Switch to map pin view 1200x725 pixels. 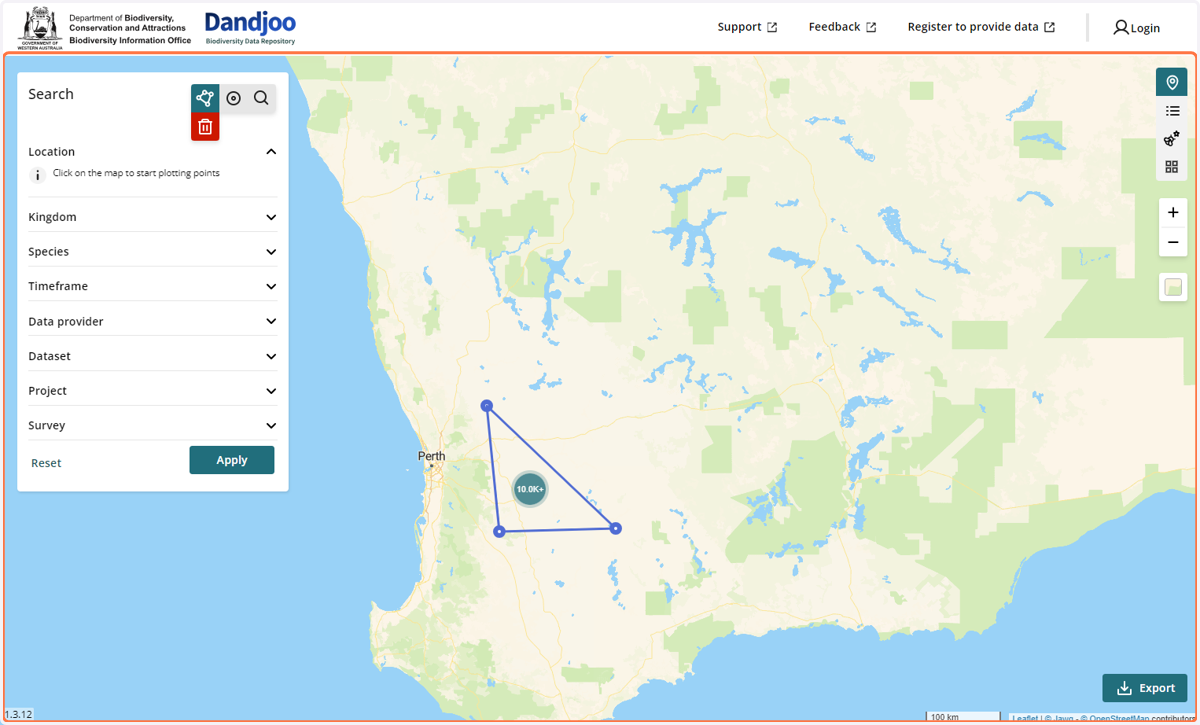1172,82
